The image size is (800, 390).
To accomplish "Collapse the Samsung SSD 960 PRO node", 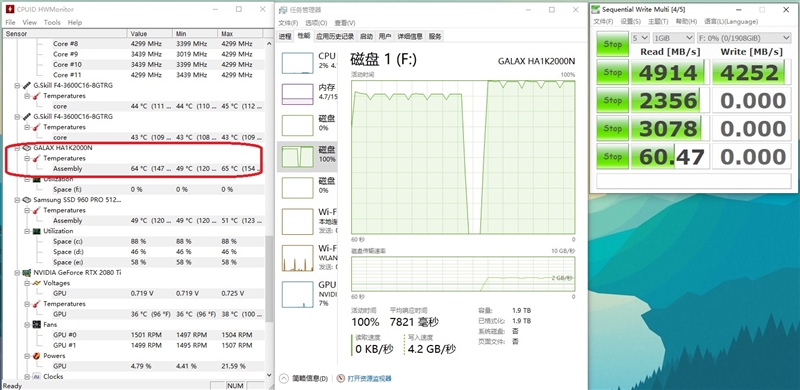I will pyautogui.click(x=17, y=200).
